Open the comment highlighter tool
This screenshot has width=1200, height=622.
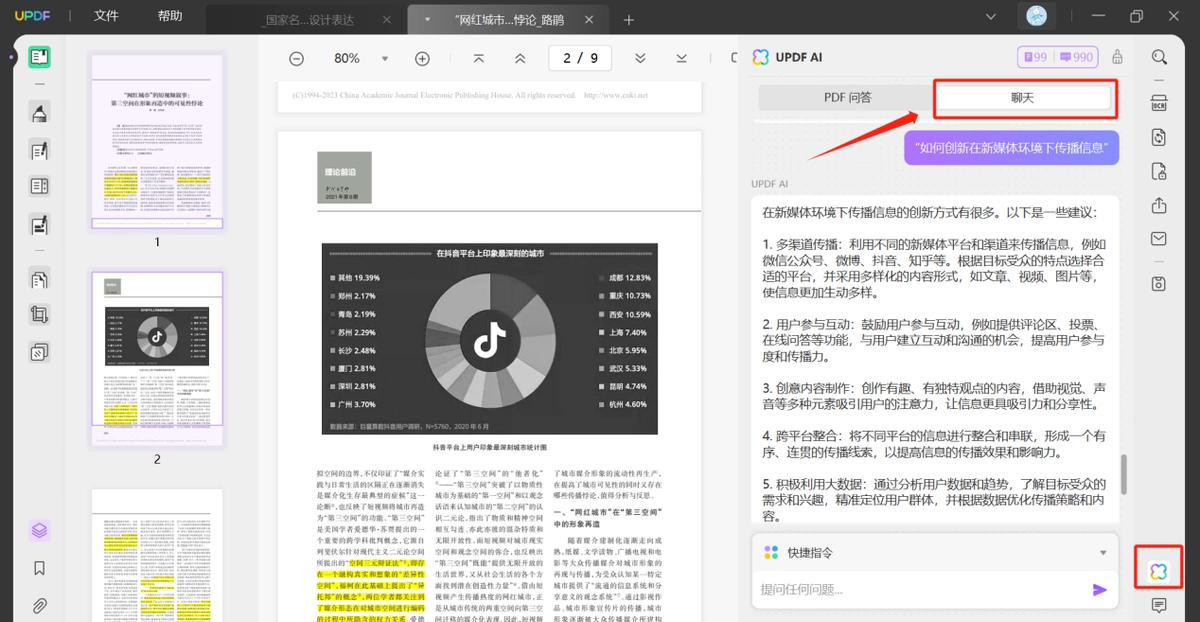coord(39,113)
